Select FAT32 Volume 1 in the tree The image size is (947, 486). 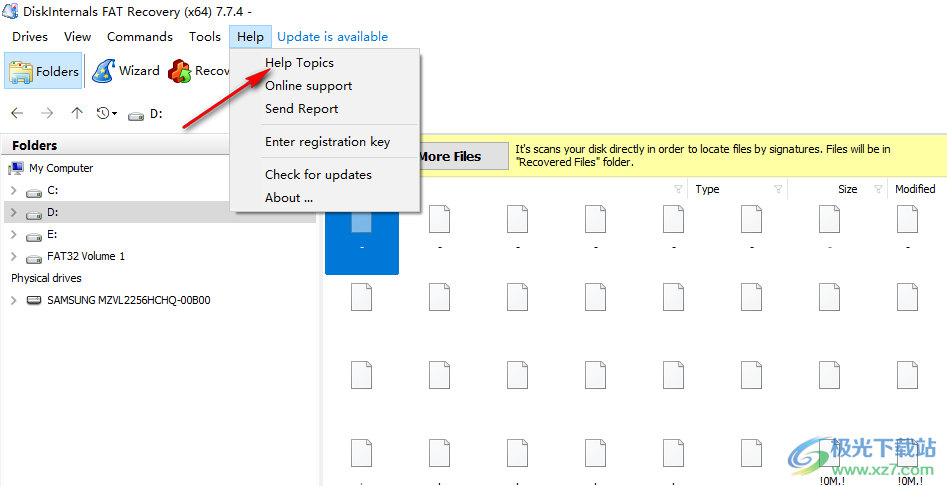[86, 256]
